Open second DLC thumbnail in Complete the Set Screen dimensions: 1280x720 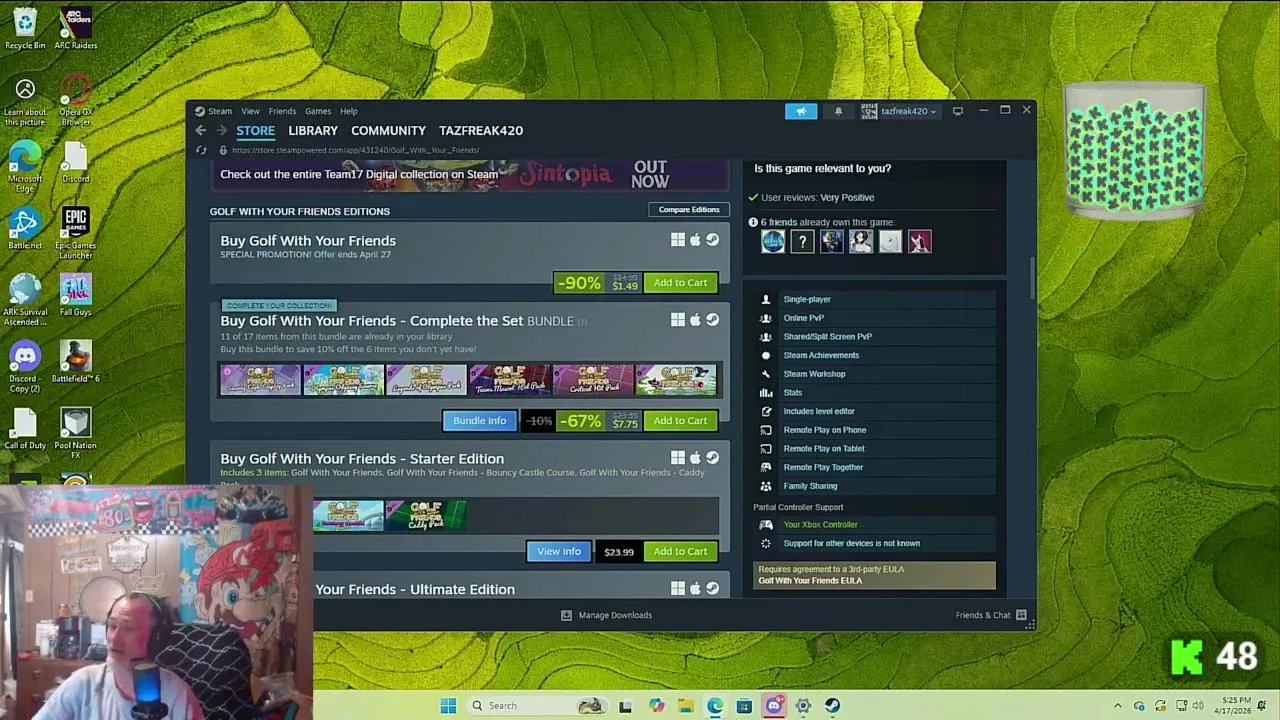pyautogui.click(x=343, y=380)
